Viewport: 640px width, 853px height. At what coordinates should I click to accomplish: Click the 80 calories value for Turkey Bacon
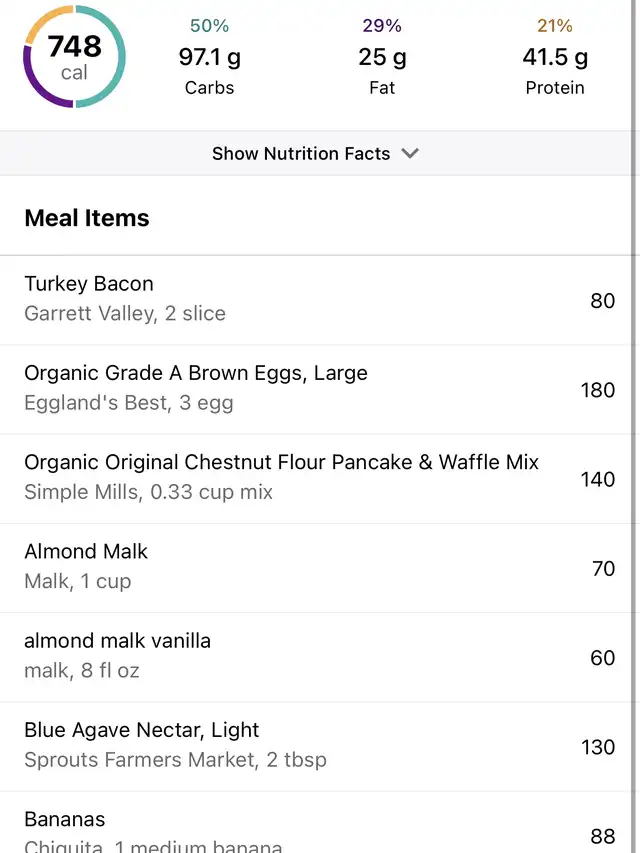tap(602, 300)
